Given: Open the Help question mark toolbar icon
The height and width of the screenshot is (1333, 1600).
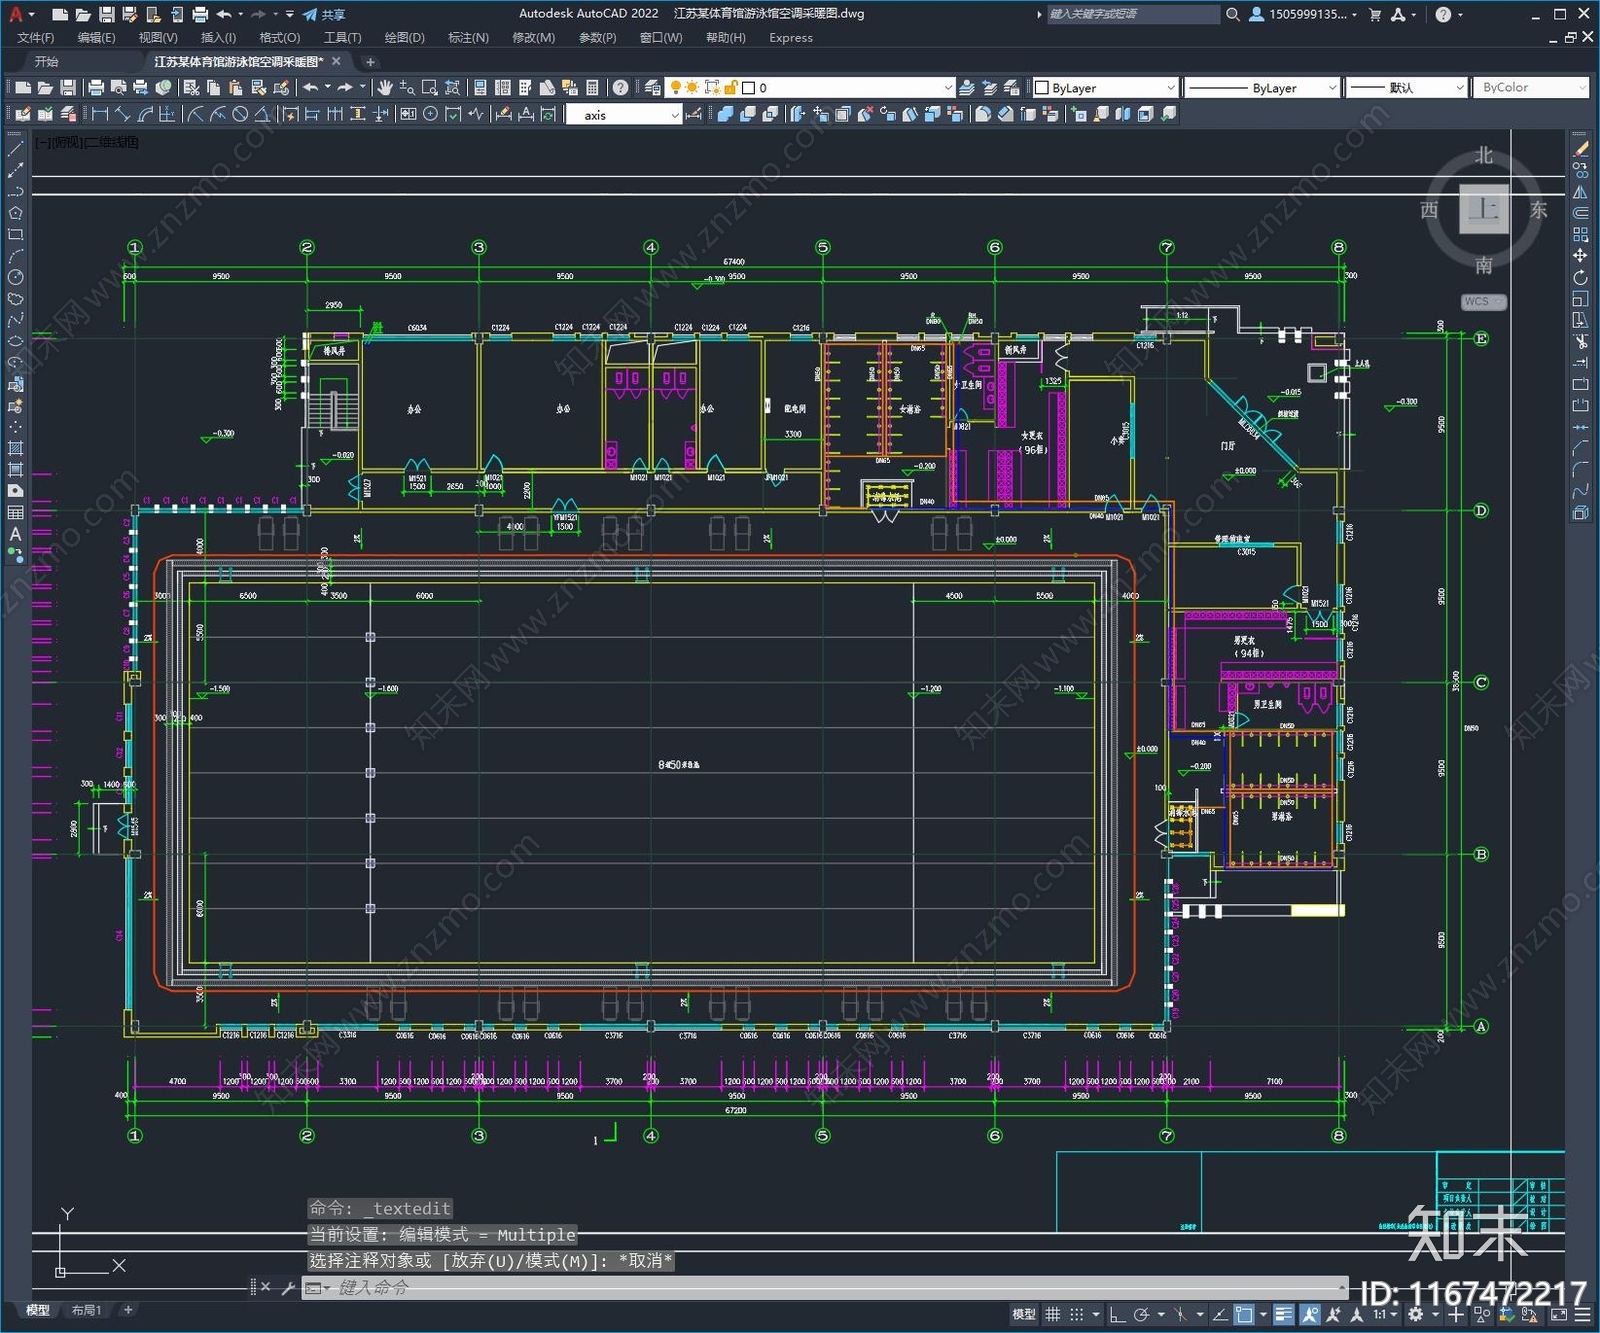Looking at the screenshot, I should [x=620, y=88].
